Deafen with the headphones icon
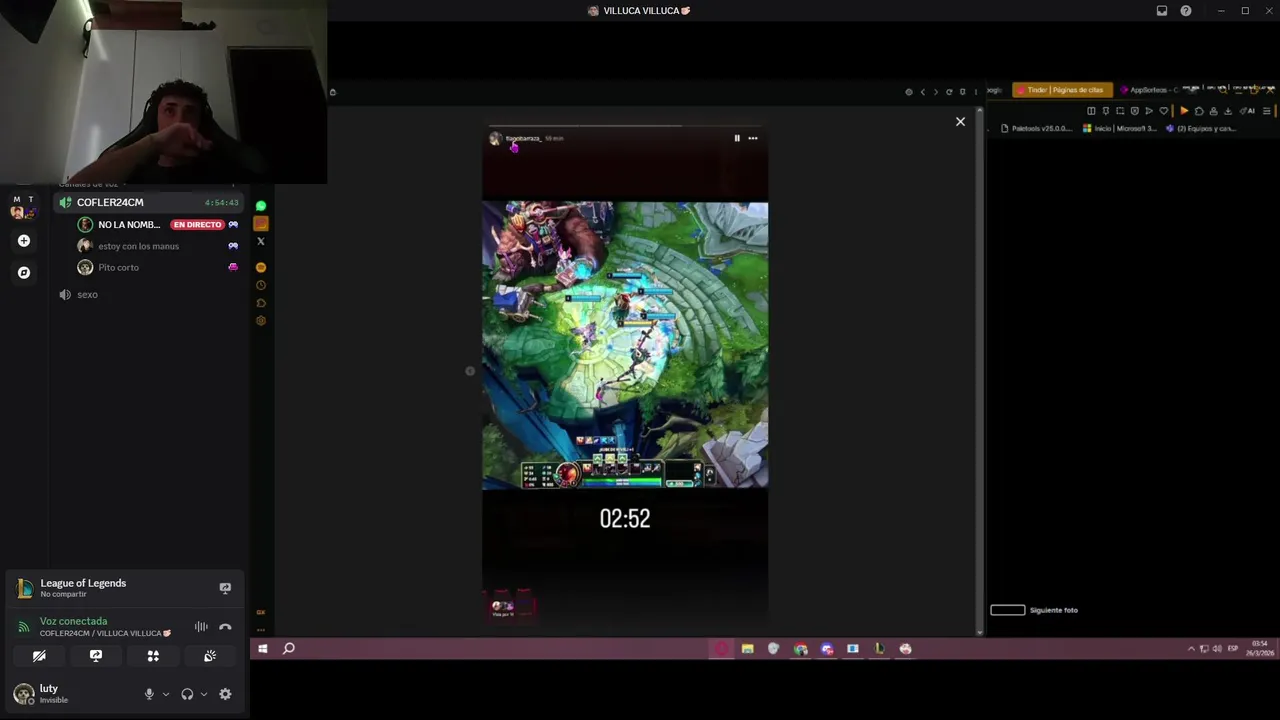Screen dimensions: 1280x720 (x=187, y=694)
